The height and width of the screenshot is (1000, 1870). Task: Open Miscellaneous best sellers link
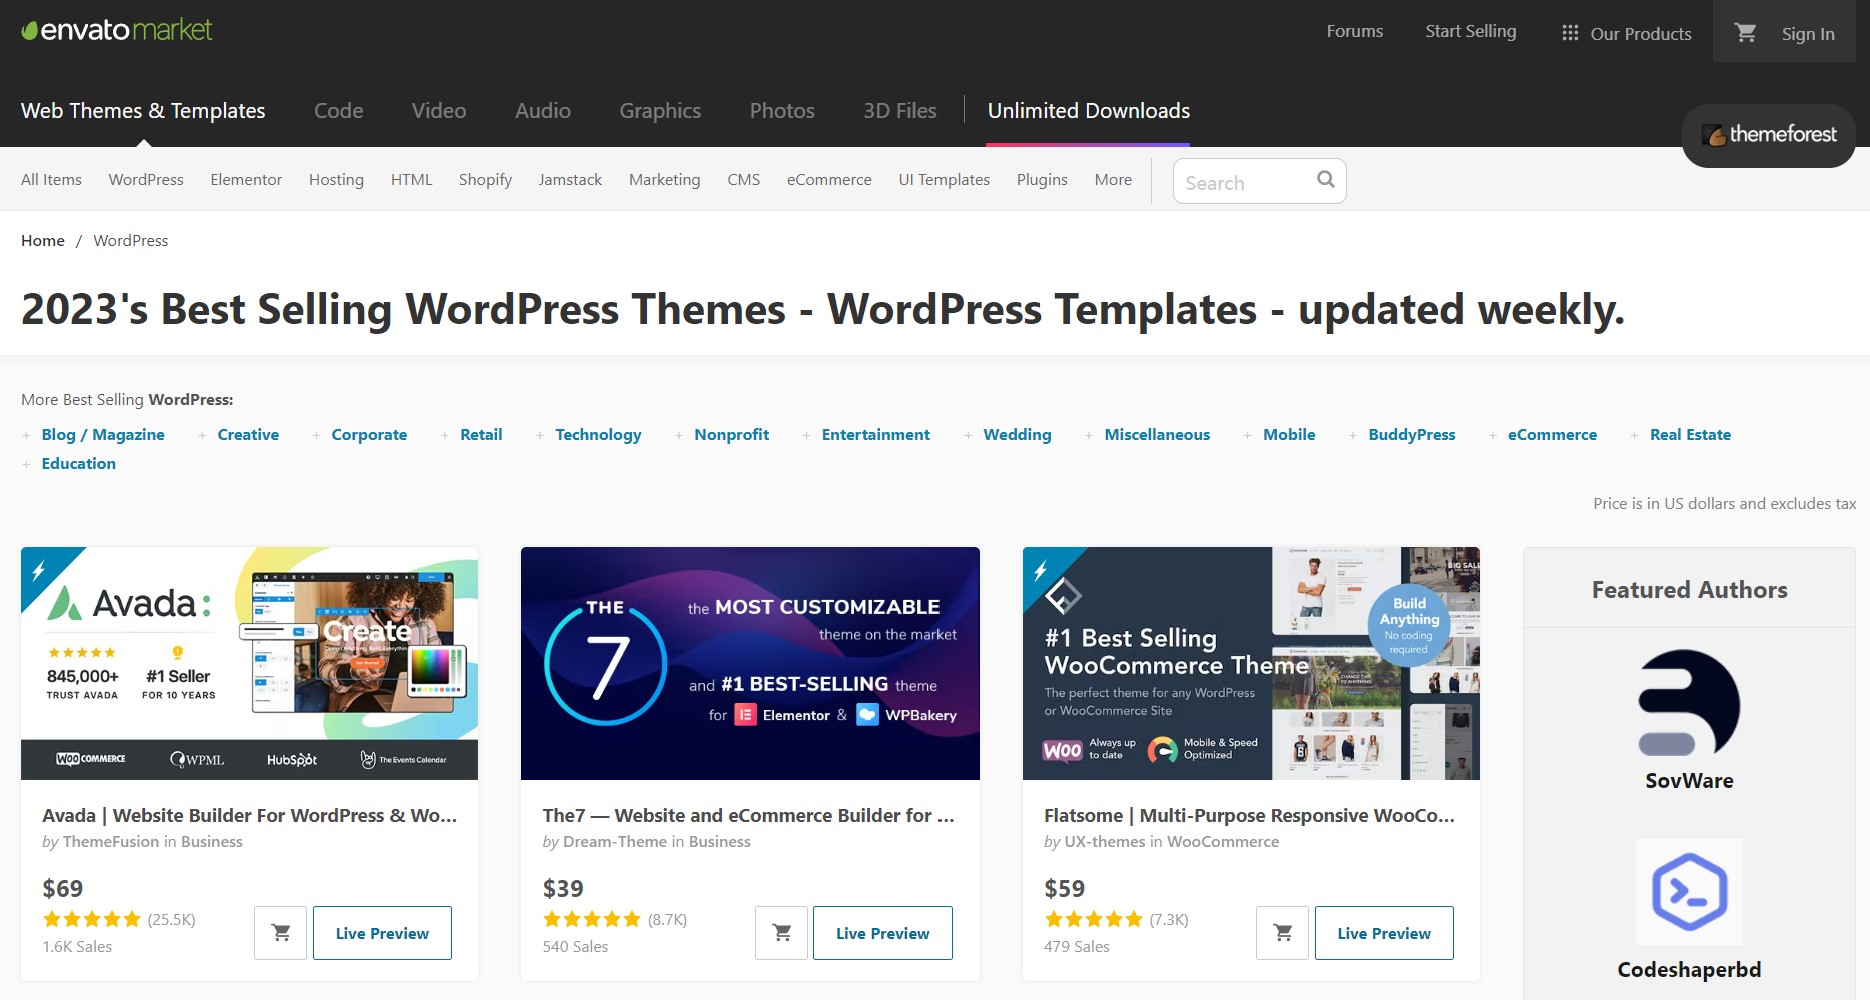pyautogui.click(x=1157, y=435)
